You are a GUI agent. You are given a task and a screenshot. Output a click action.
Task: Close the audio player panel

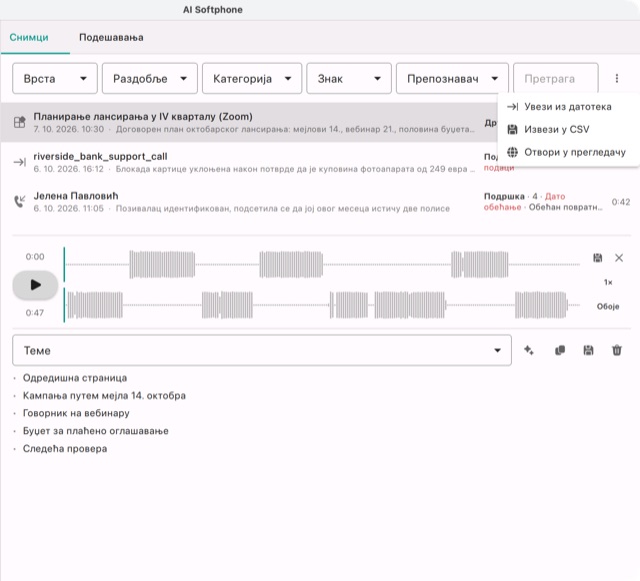(619, 258)
